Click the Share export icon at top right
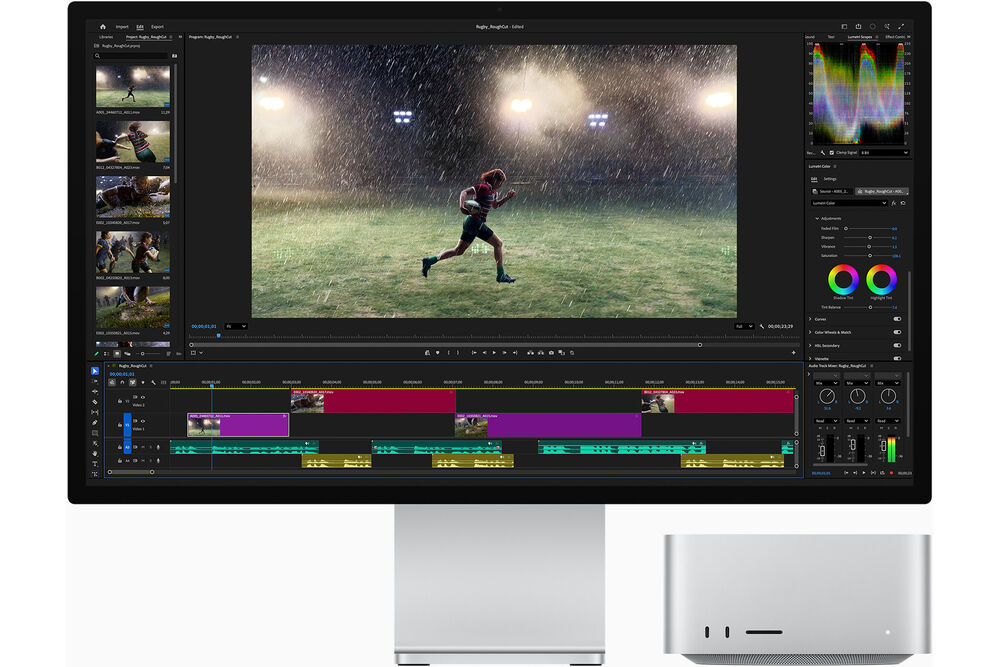1000x667 pixels. tap(858, 27)
